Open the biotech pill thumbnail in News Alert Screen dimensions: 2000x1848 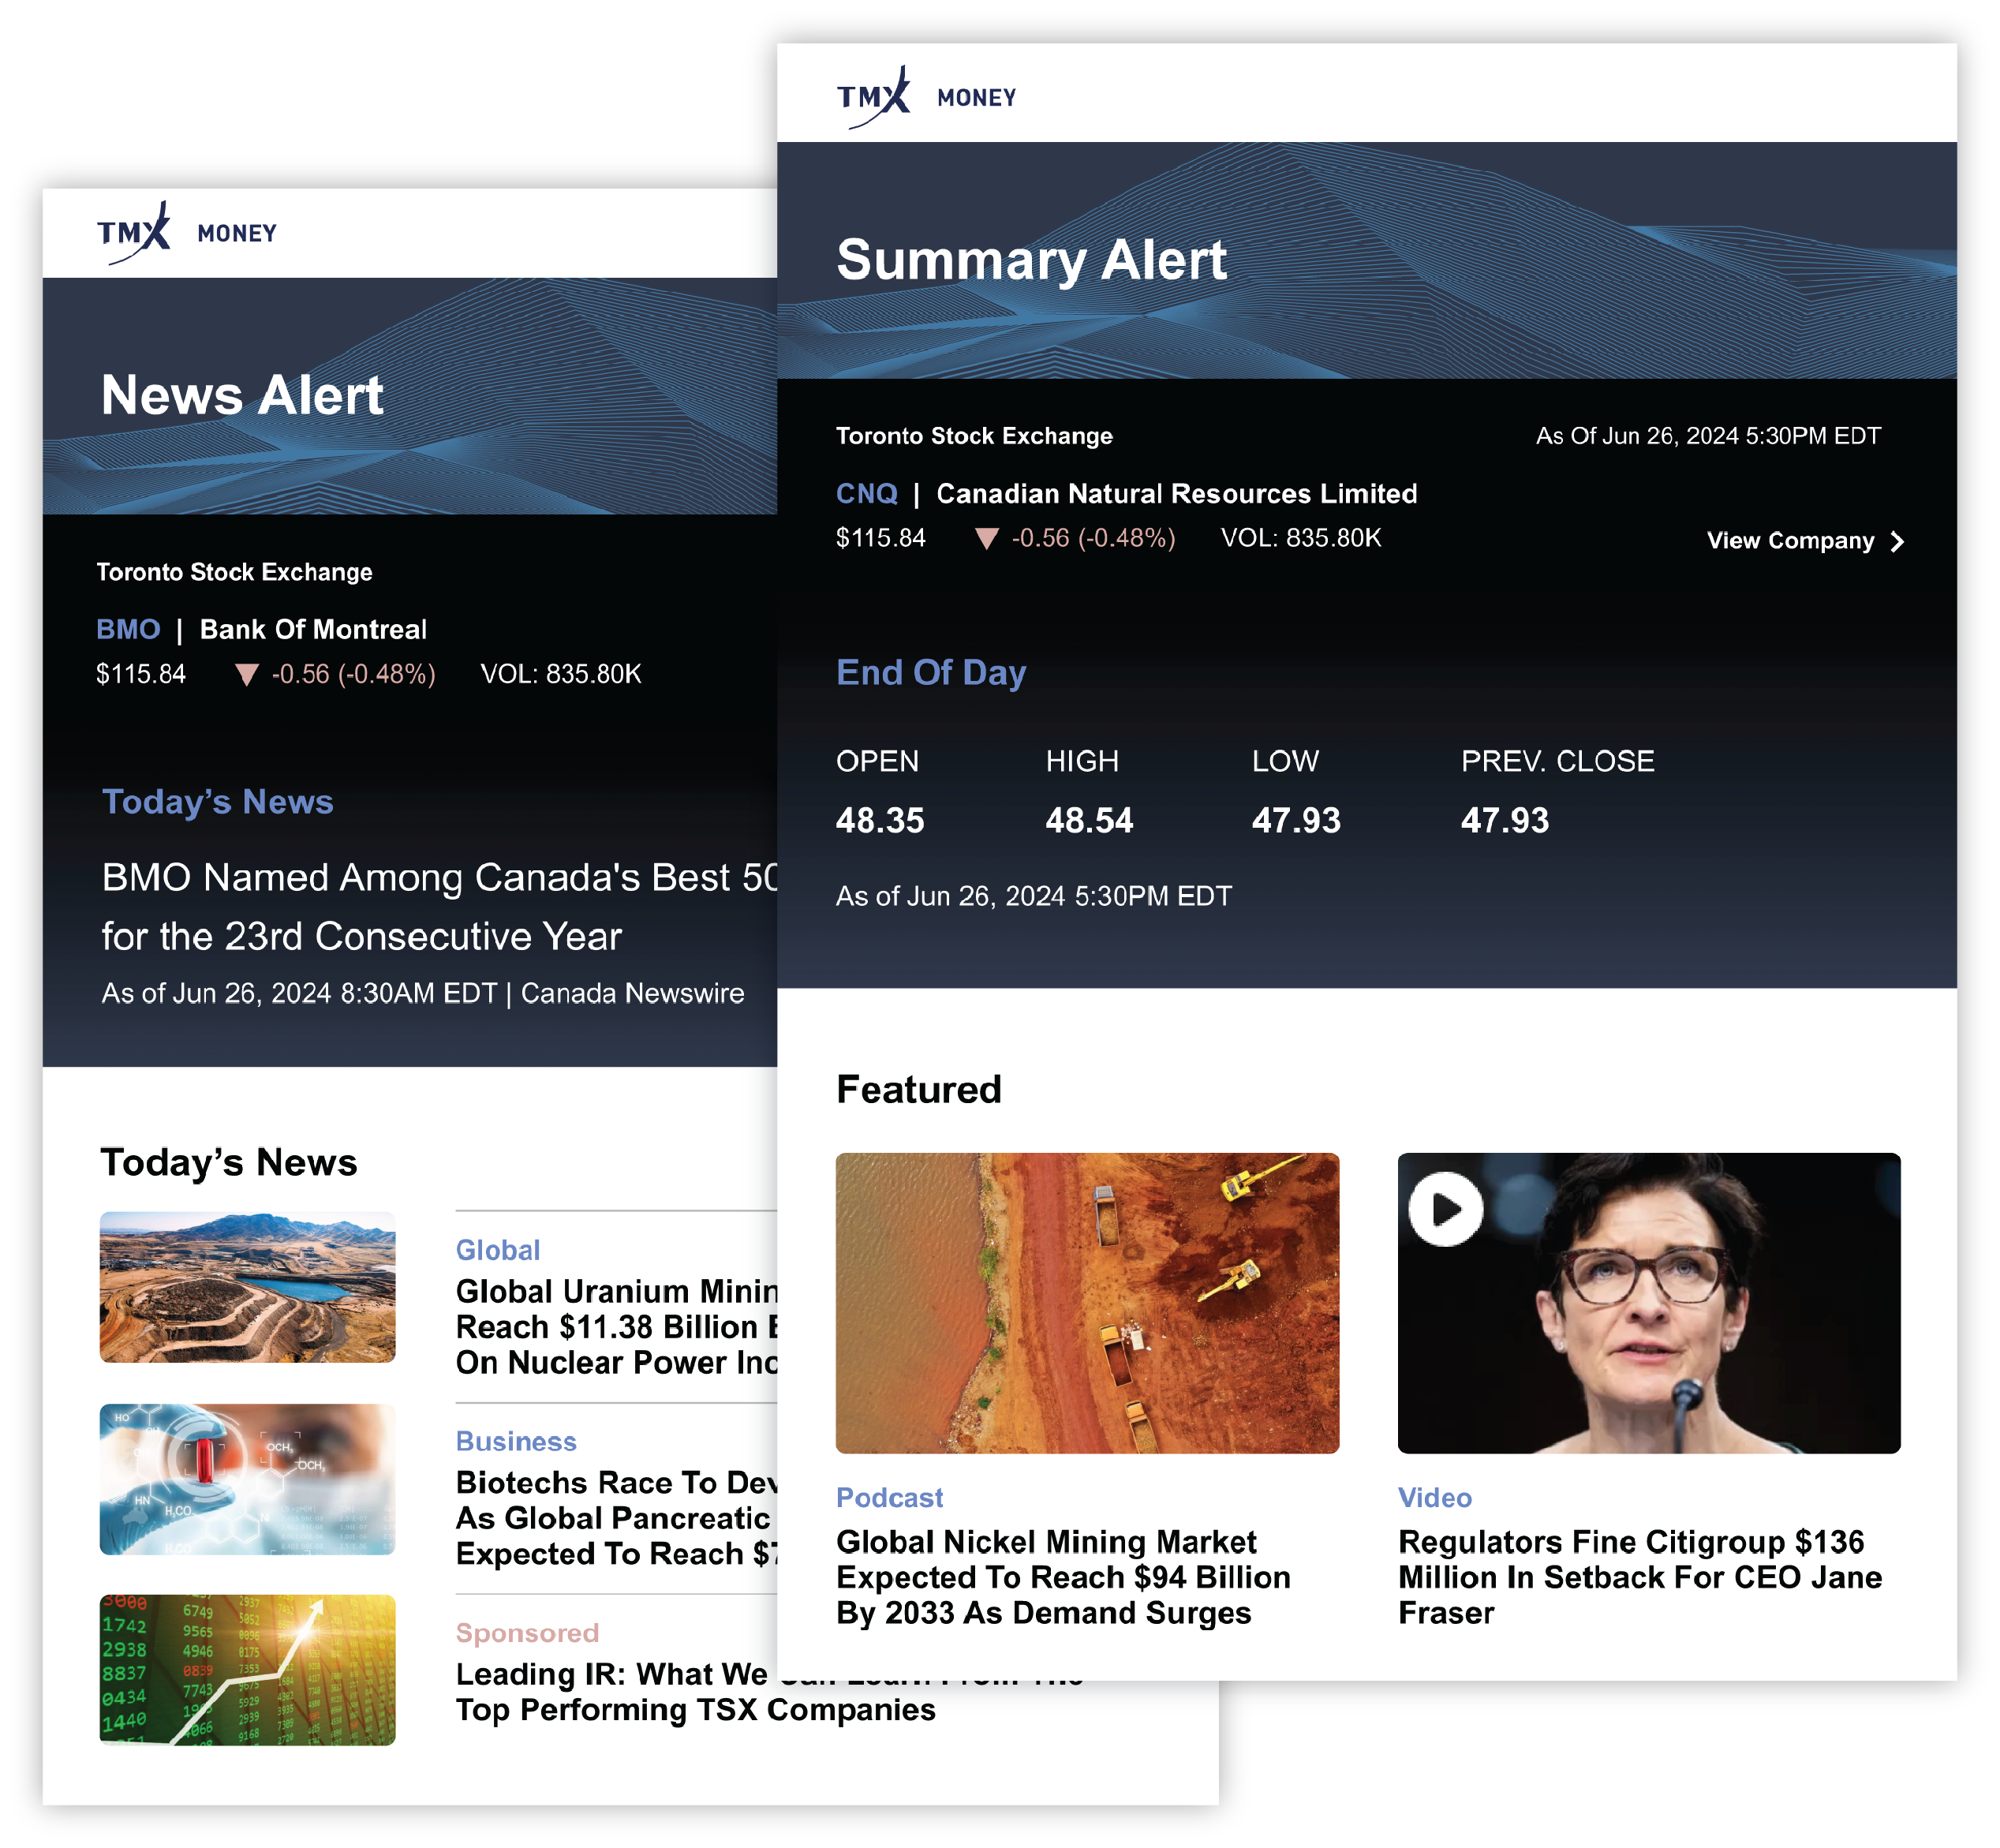[x=247, y=1479]
